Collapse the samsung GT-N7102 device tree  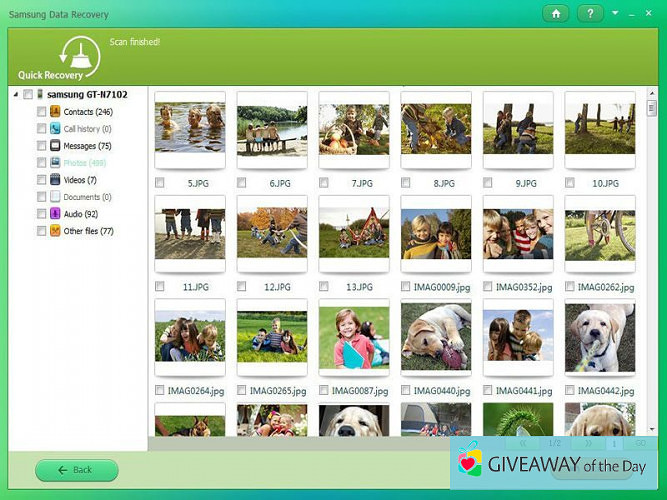pos(16,94)
